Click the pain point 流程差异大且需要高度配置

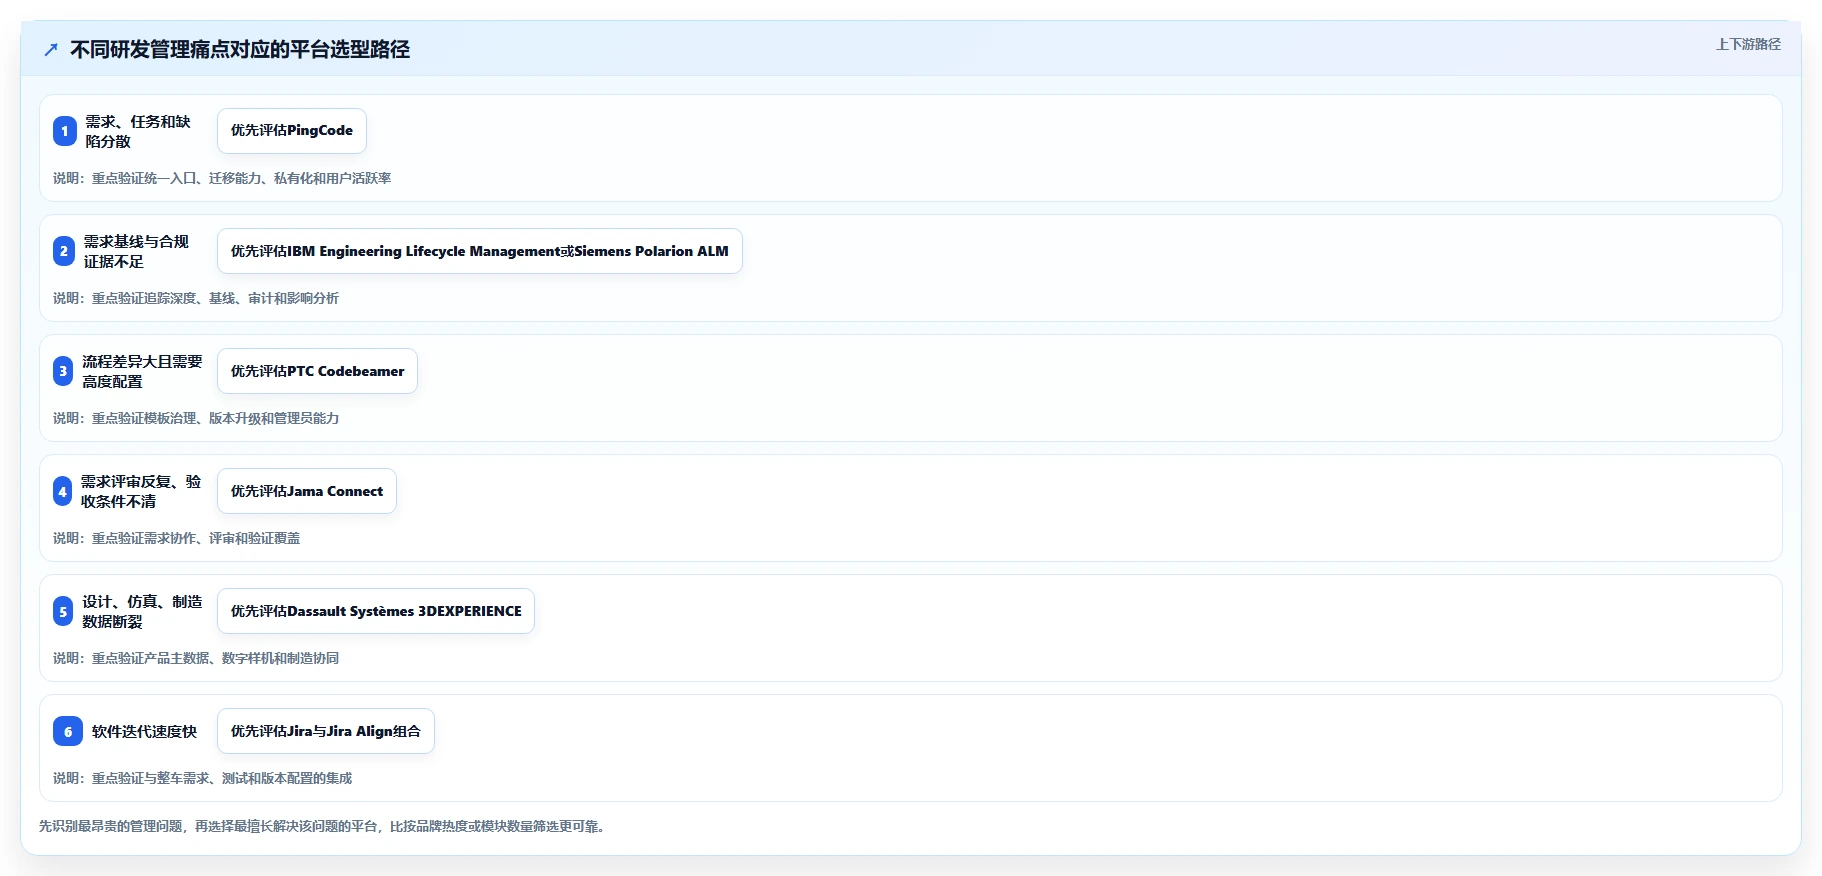click(x=142, y=371)
